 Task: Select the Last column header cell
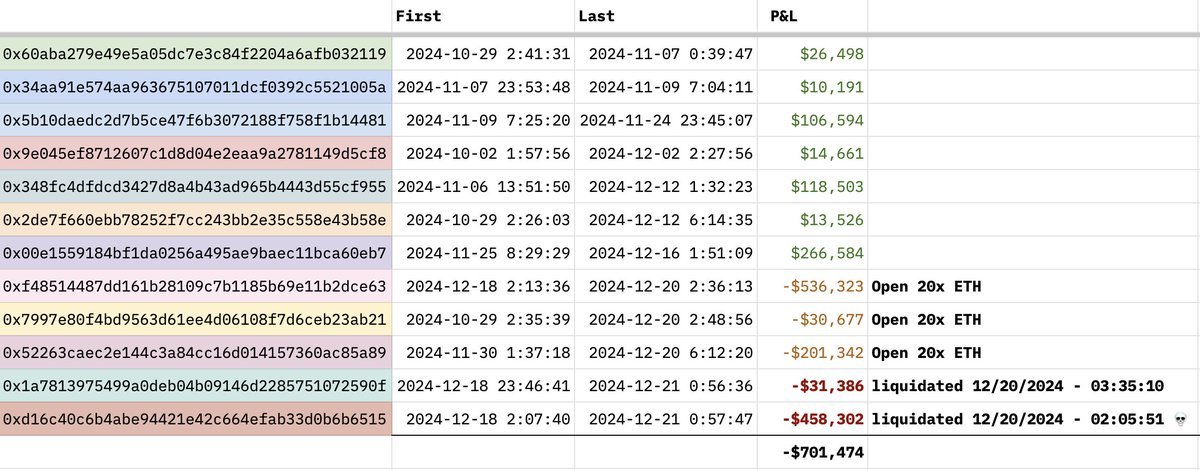(x=596, y=16)
